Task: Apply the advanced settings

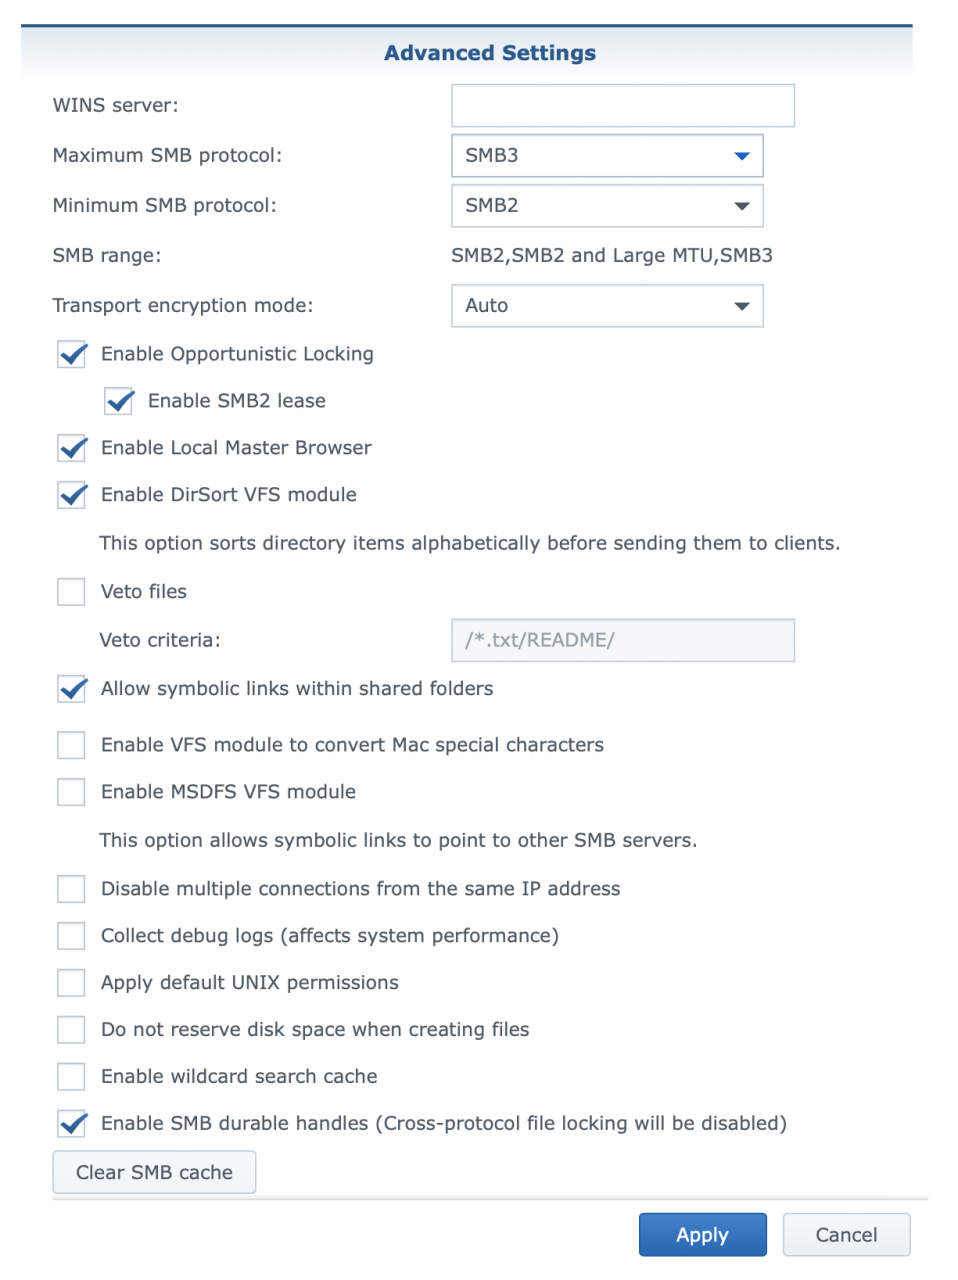Action: coord(702,1234)
